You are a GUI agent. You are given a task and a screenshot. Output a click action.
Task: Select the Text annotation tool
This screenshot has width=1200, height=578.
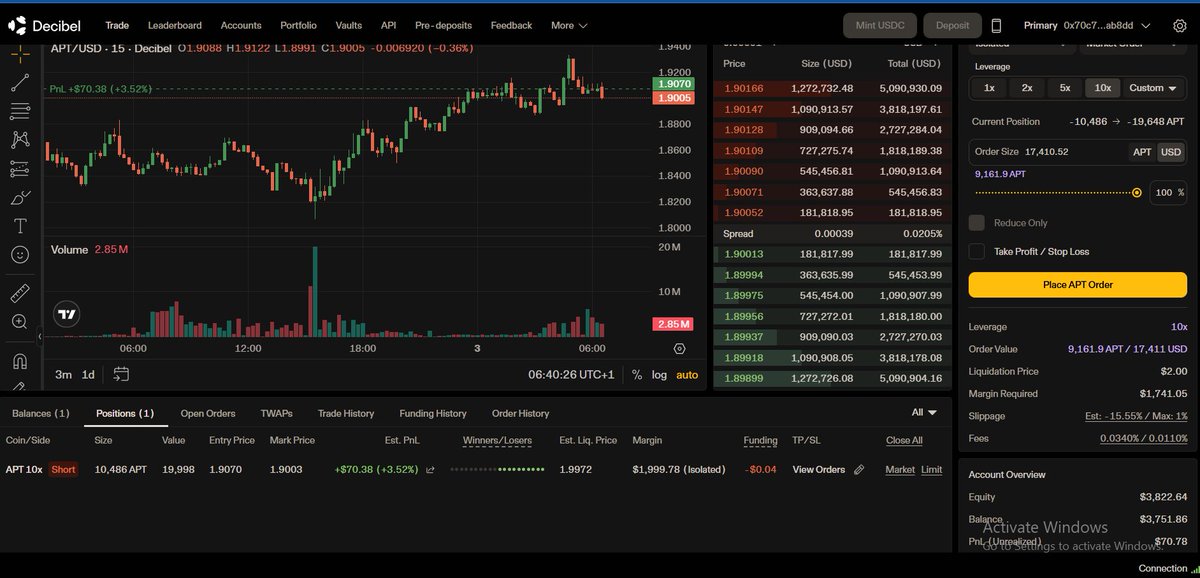pos(19,226)
